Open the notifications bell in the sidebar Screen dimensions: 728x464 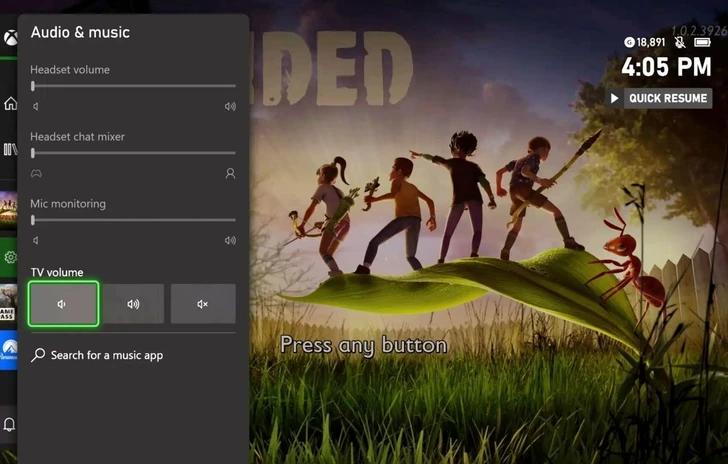[x=10, y=424]
